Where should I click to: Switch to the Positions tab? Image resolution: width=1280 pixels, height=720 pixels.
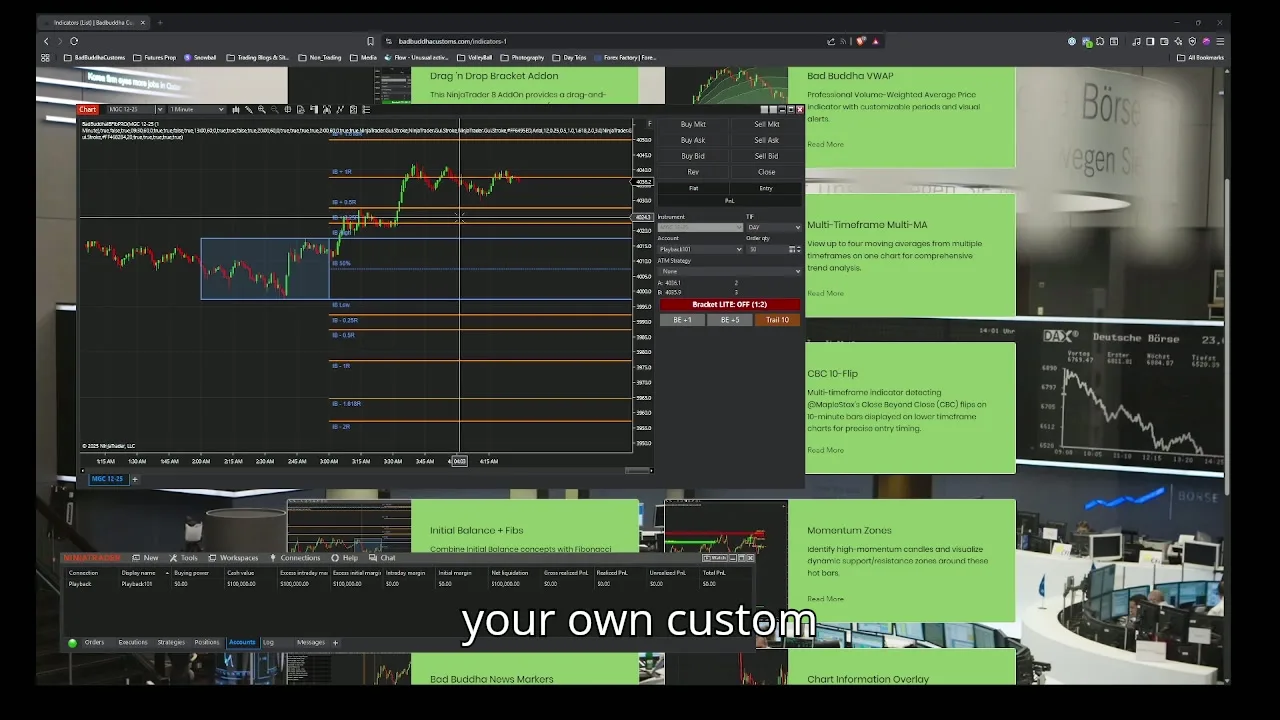coord(207,642)
